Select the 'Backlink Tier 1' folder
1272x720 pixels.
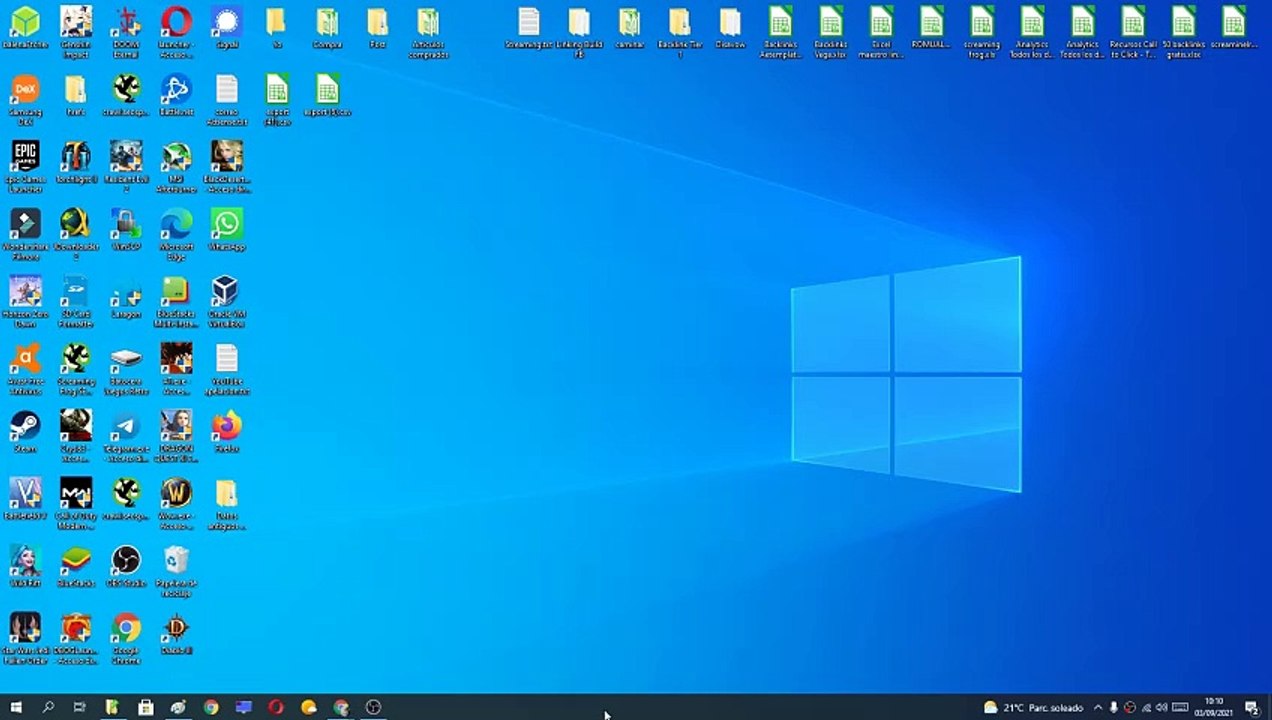[680, 31]
